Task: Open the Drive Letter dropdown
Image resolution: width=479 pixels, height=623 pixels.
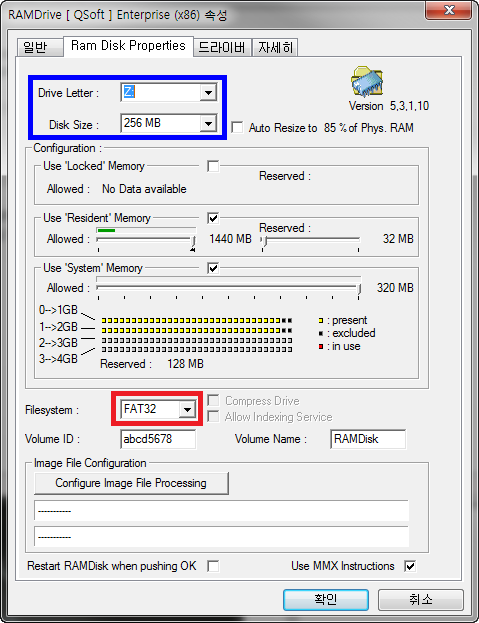Action: 208,93
